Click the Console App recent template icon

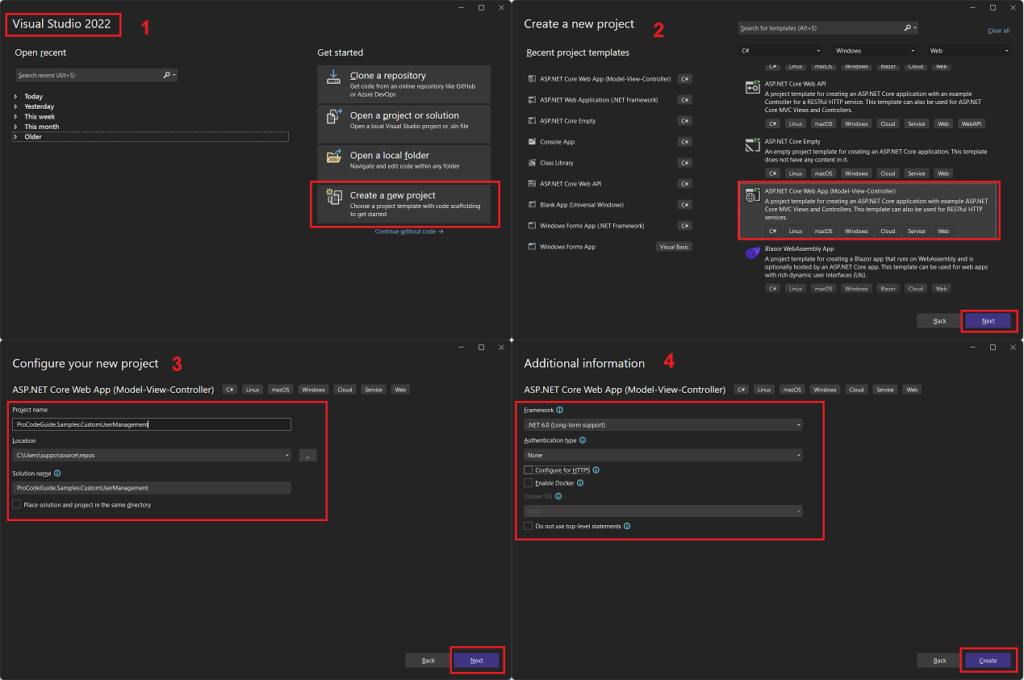pyautogui.click(x=532, y=142)
